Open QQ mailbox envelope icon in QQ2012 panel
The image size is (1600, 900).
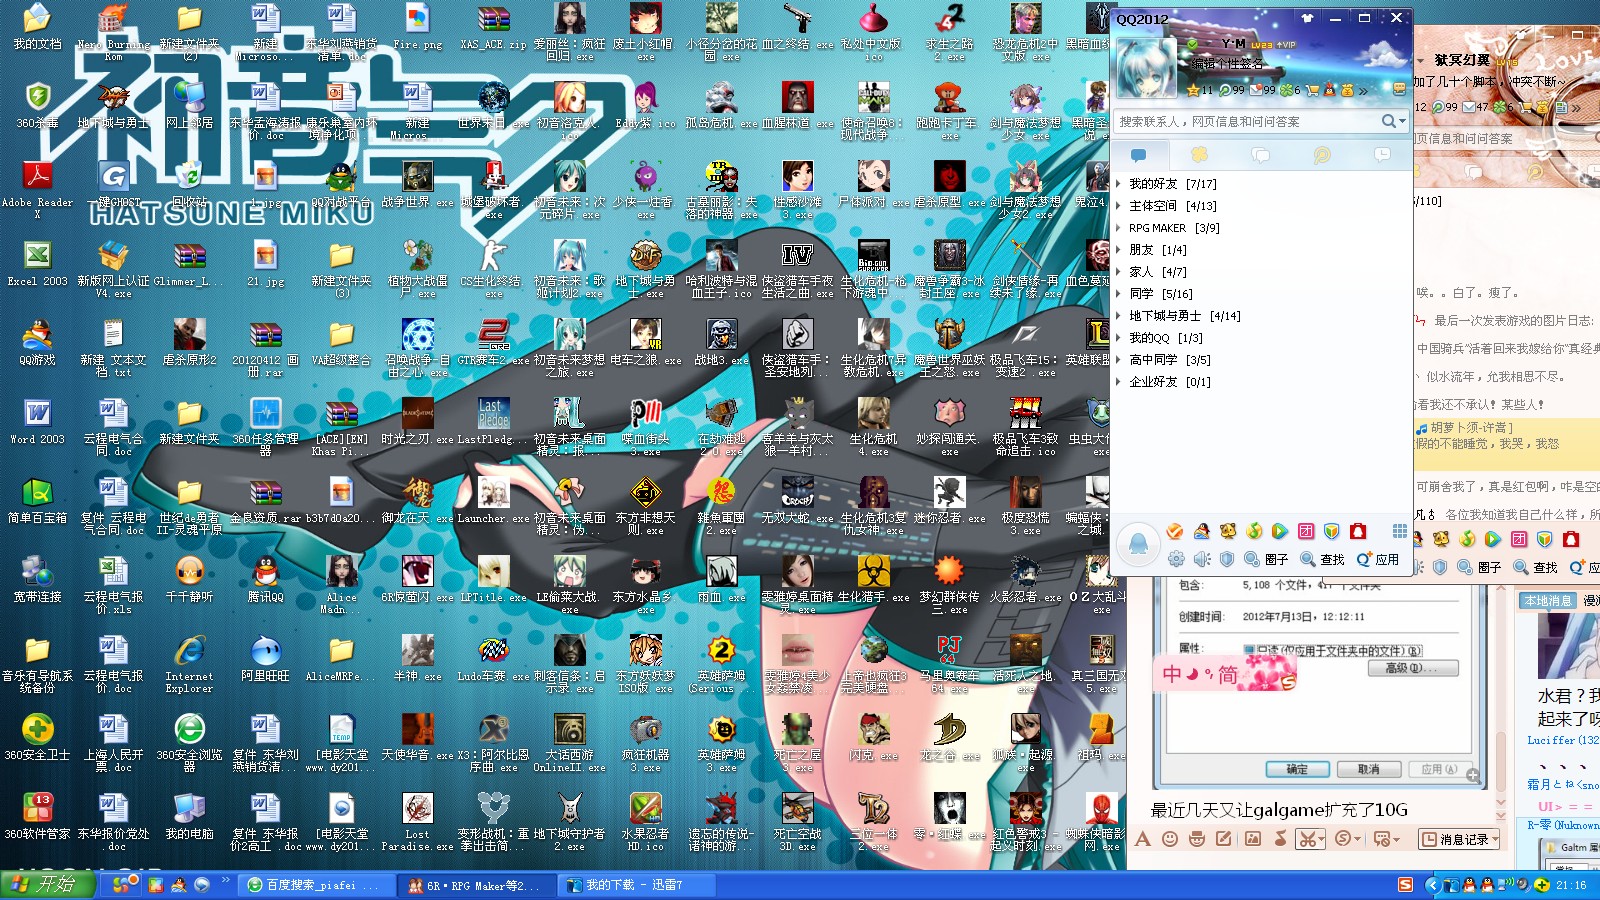(x=1256, y=90)
